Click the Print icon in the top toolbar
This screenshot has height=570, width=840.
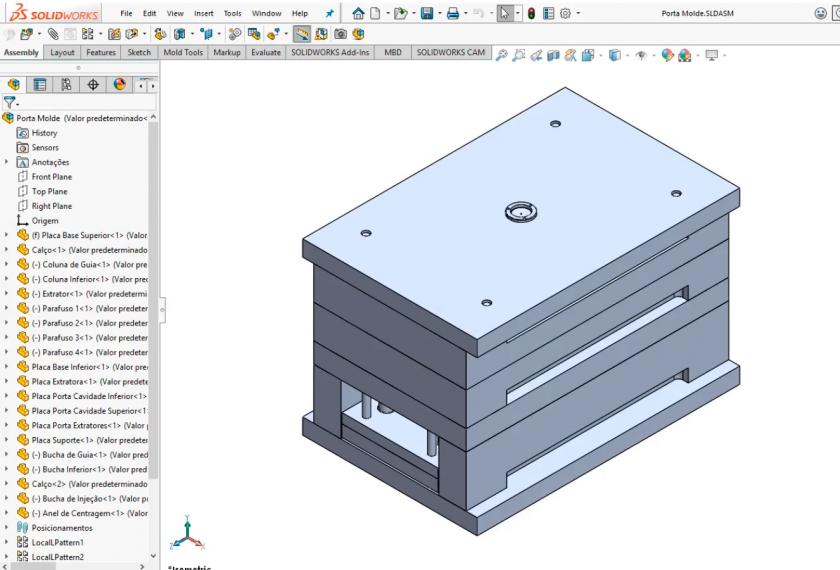tap(453, 13)
